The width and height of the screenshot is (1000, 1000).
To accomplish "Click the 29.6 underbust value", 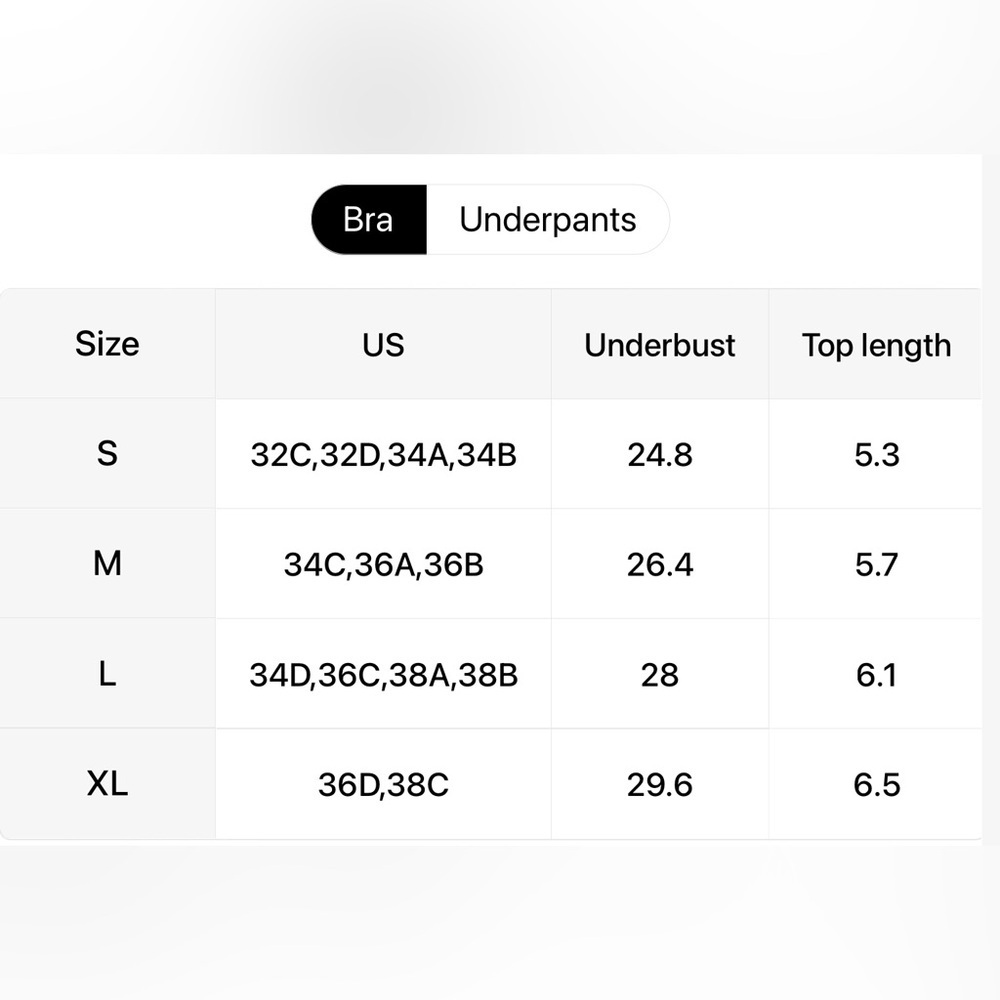I will [x=660, y=784].
